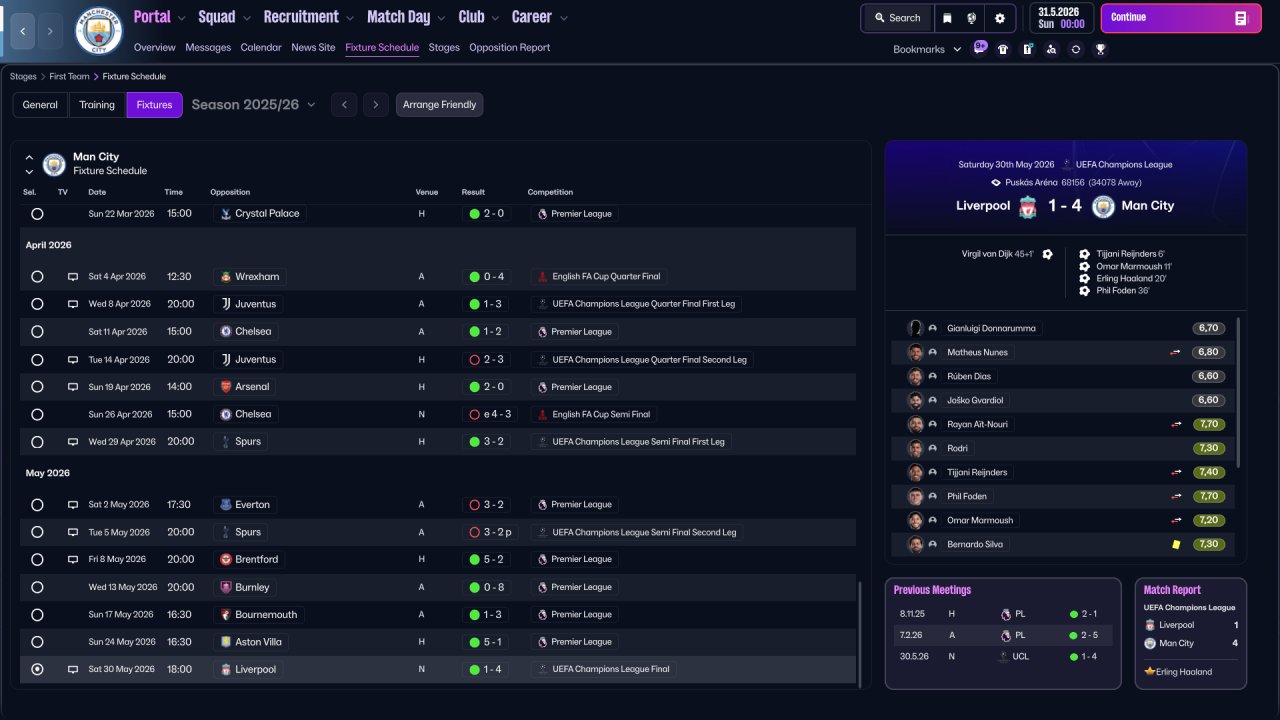Click Gianluigi Donnarumma's silhouette portrait
The width and height of the screenshot is (1280, 720).
[x=915, y=328]
